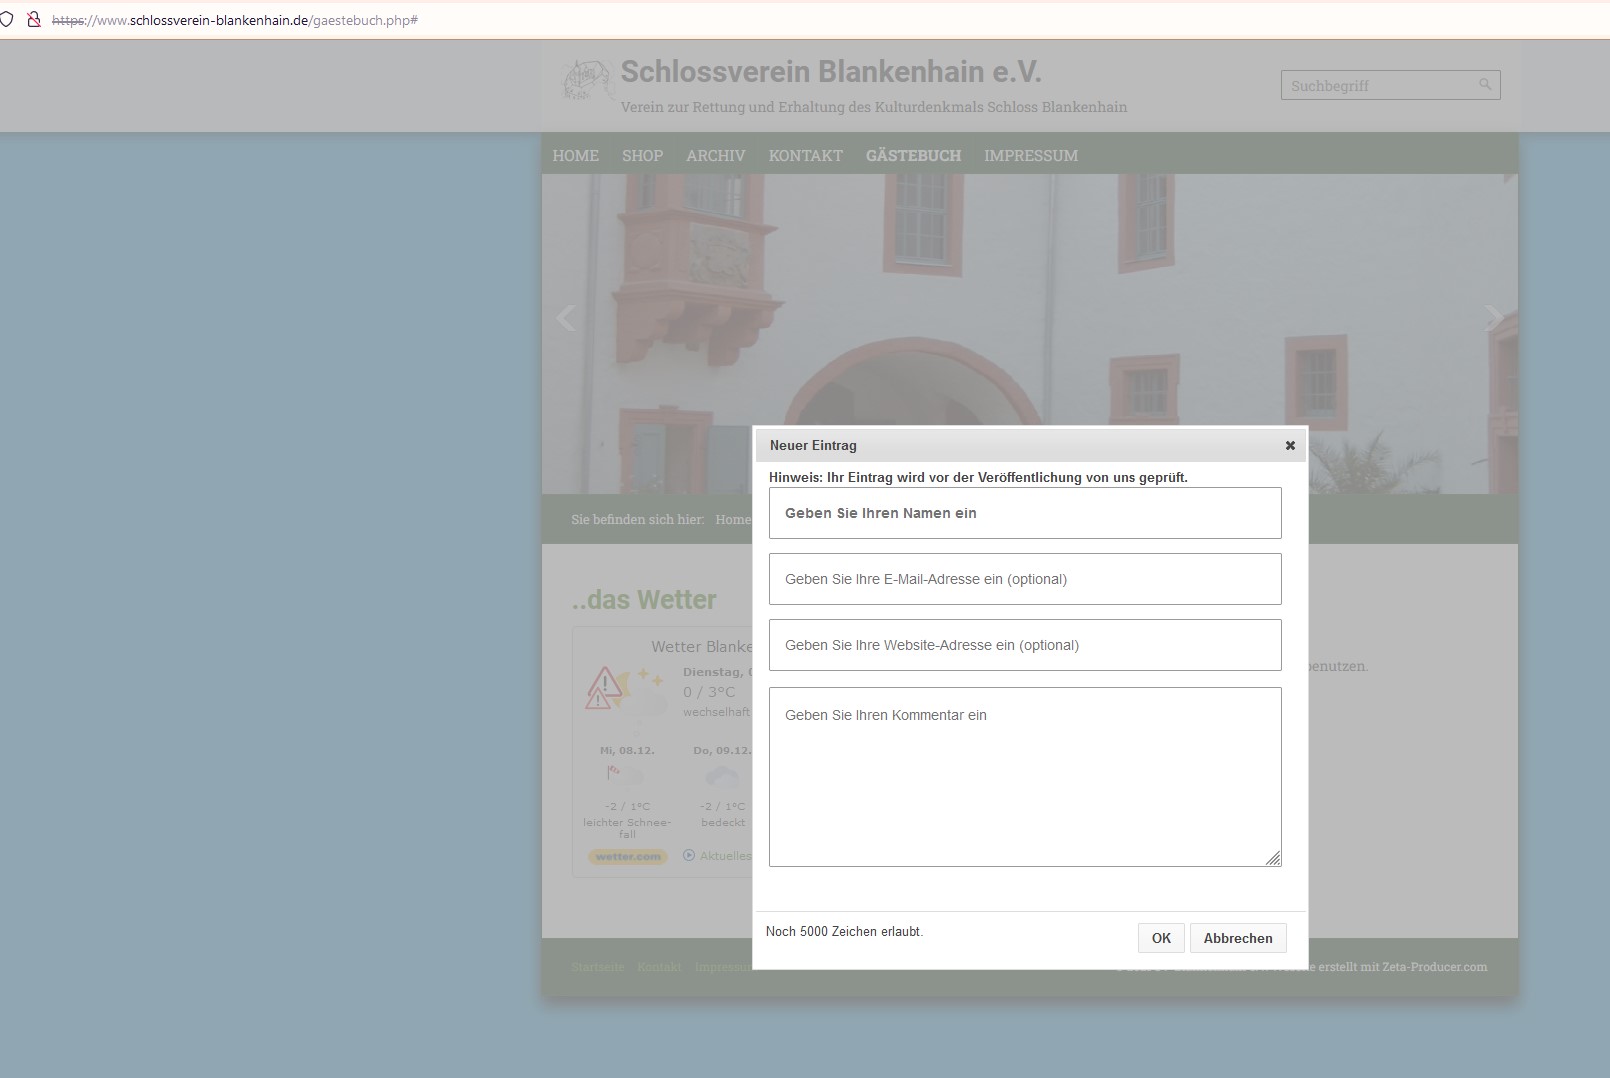
Task: Open the IMPRESSUM page
Action: click(1031, 155)
